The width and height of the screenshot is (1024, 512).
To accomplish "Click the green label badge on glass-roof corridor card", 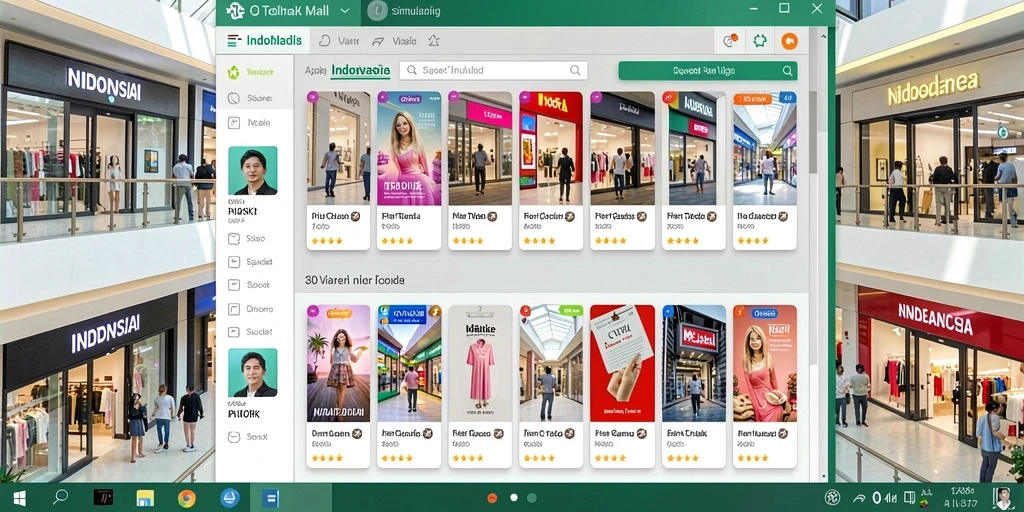I will (x=570, y=310).
